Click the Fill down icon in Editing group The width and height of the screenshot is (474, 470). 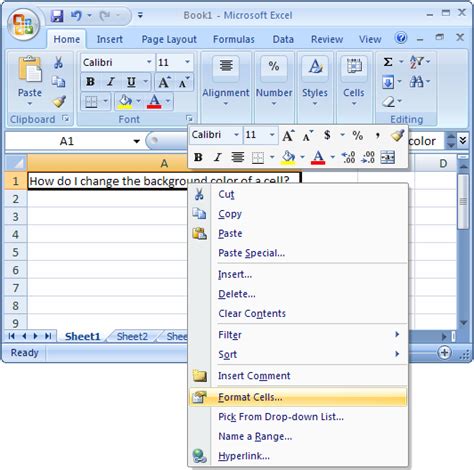(x=388, y=82)
